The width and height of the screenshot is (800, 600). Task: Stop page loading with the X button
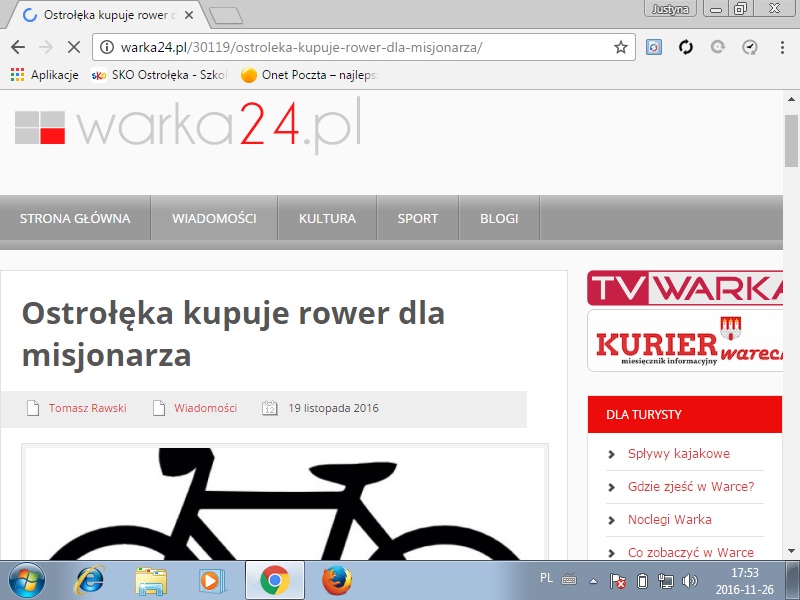point(74,47)
